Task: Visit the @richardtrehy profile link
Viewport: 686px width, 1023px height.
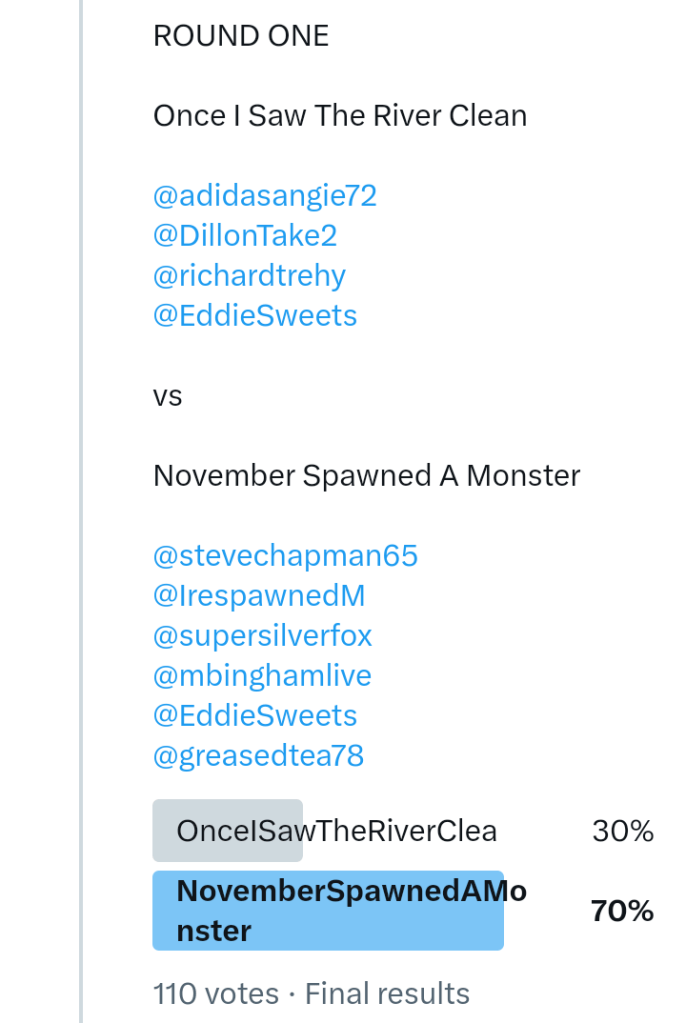Action: [x=249, y=276]
